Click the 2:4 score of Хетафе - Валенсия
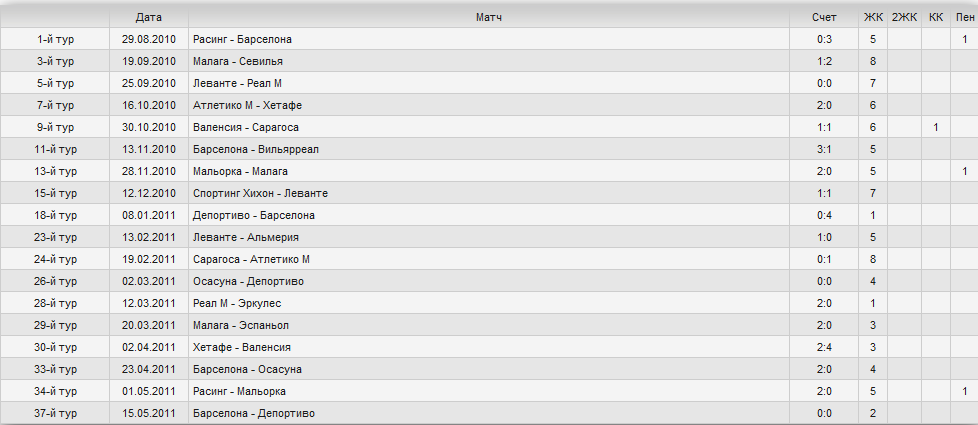 (824, 348)
